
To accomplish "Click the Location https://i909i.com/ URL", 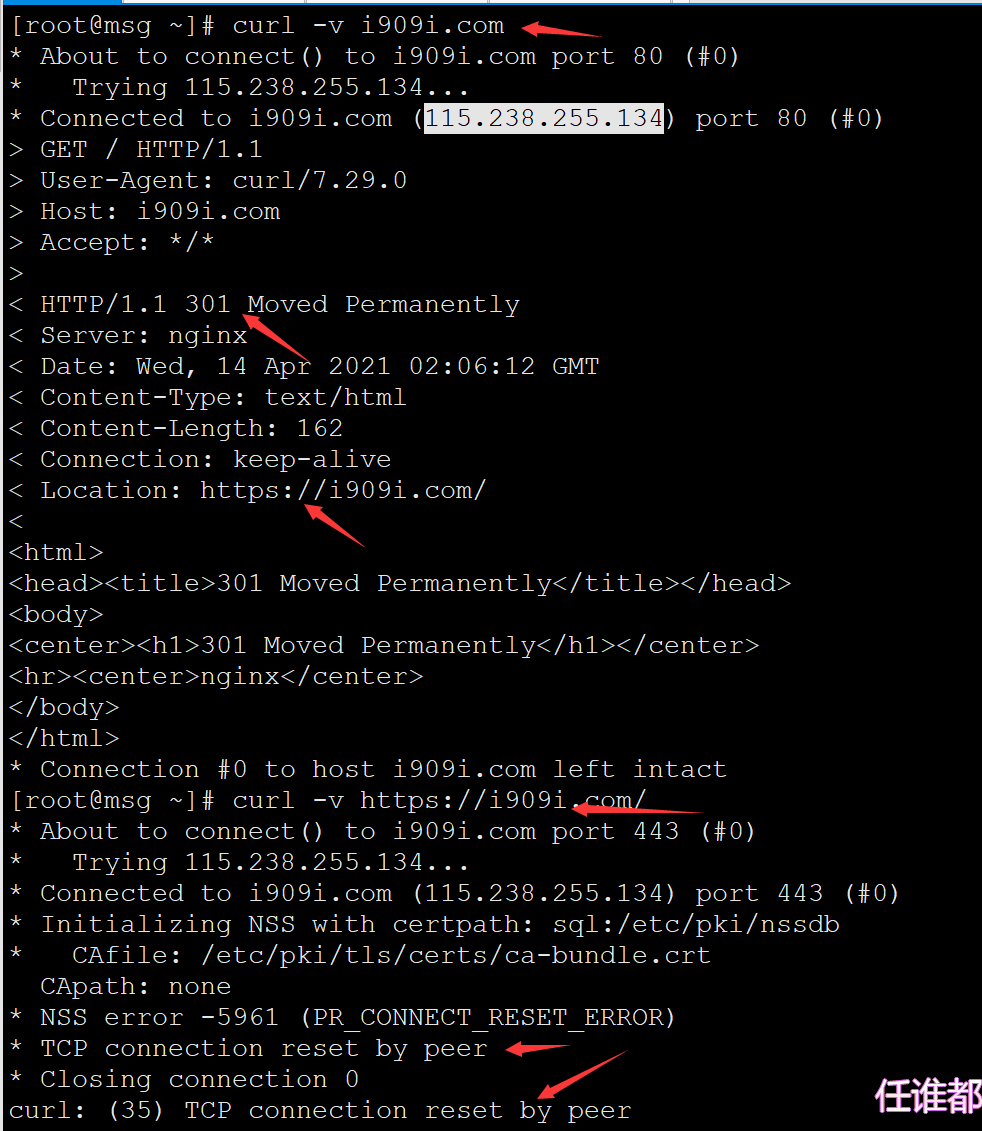I will tap(343, 490).
